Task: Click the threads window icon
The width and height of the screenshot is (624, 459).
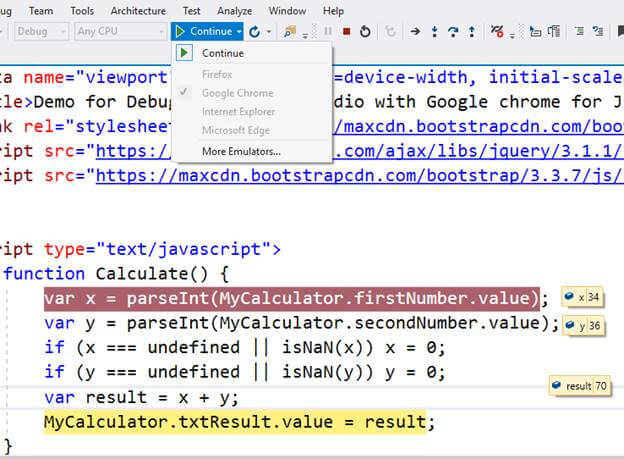Action: pos(535,31)
